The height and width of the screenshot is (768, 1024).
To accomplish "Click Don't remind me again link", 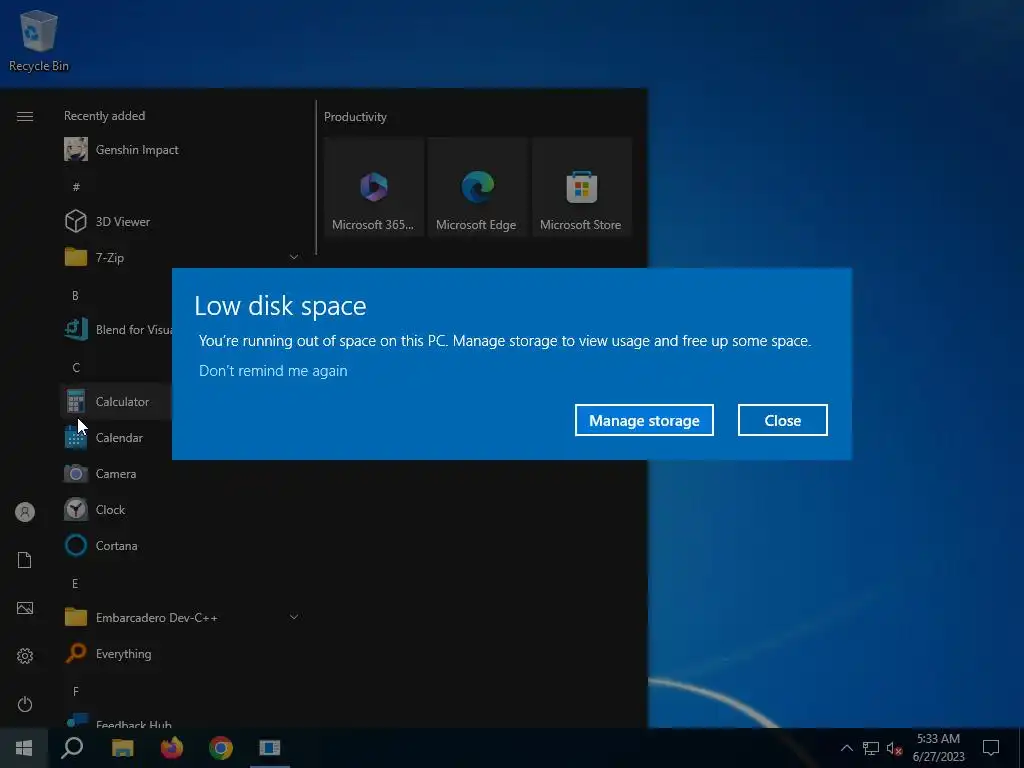I will click(x=273, y=371).
